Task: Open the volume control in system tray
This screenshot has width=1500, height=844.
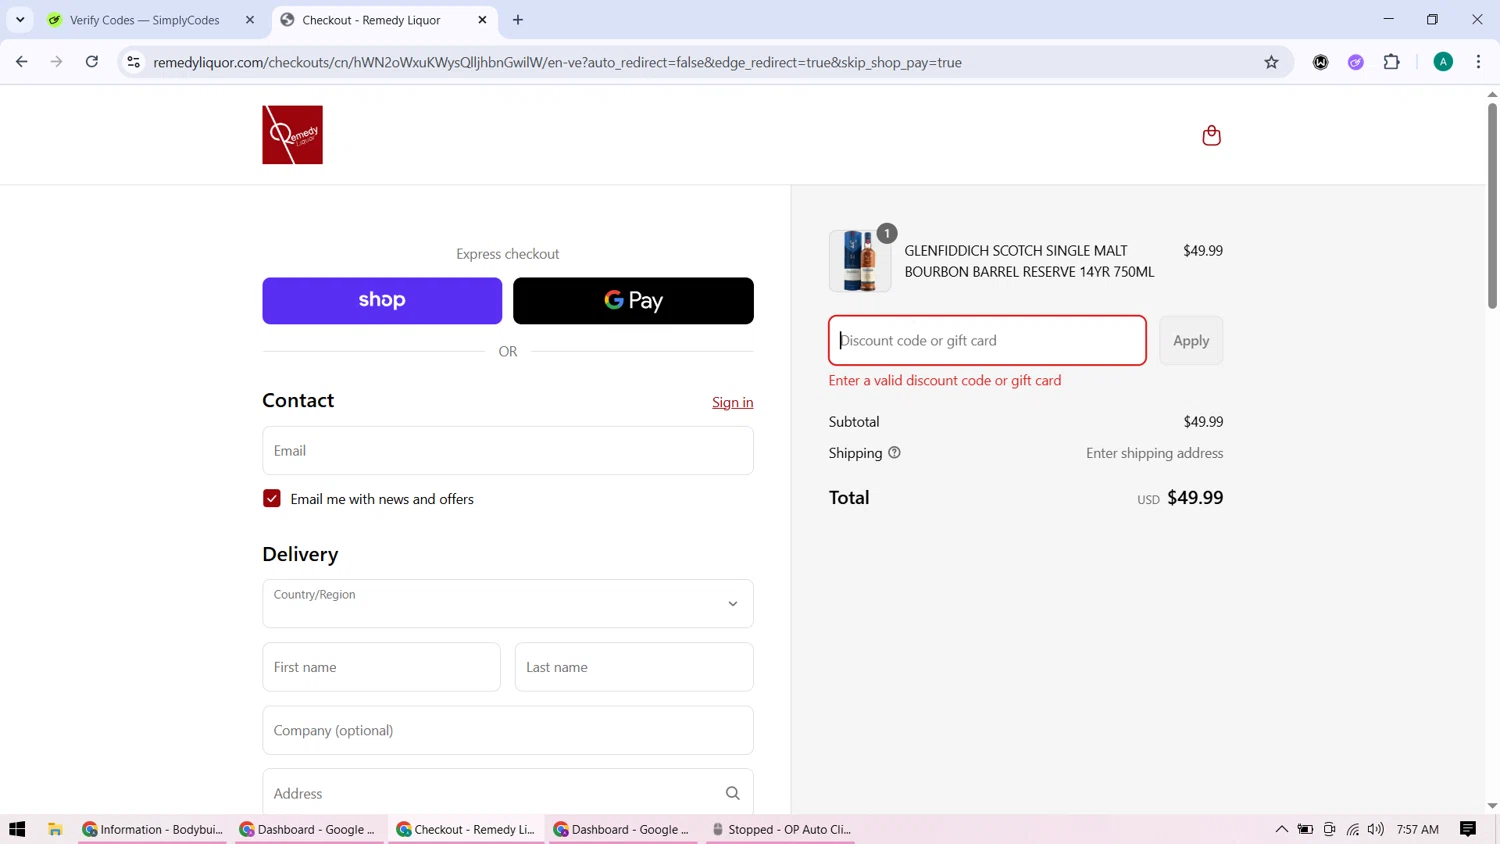Action: [1376, 829]
